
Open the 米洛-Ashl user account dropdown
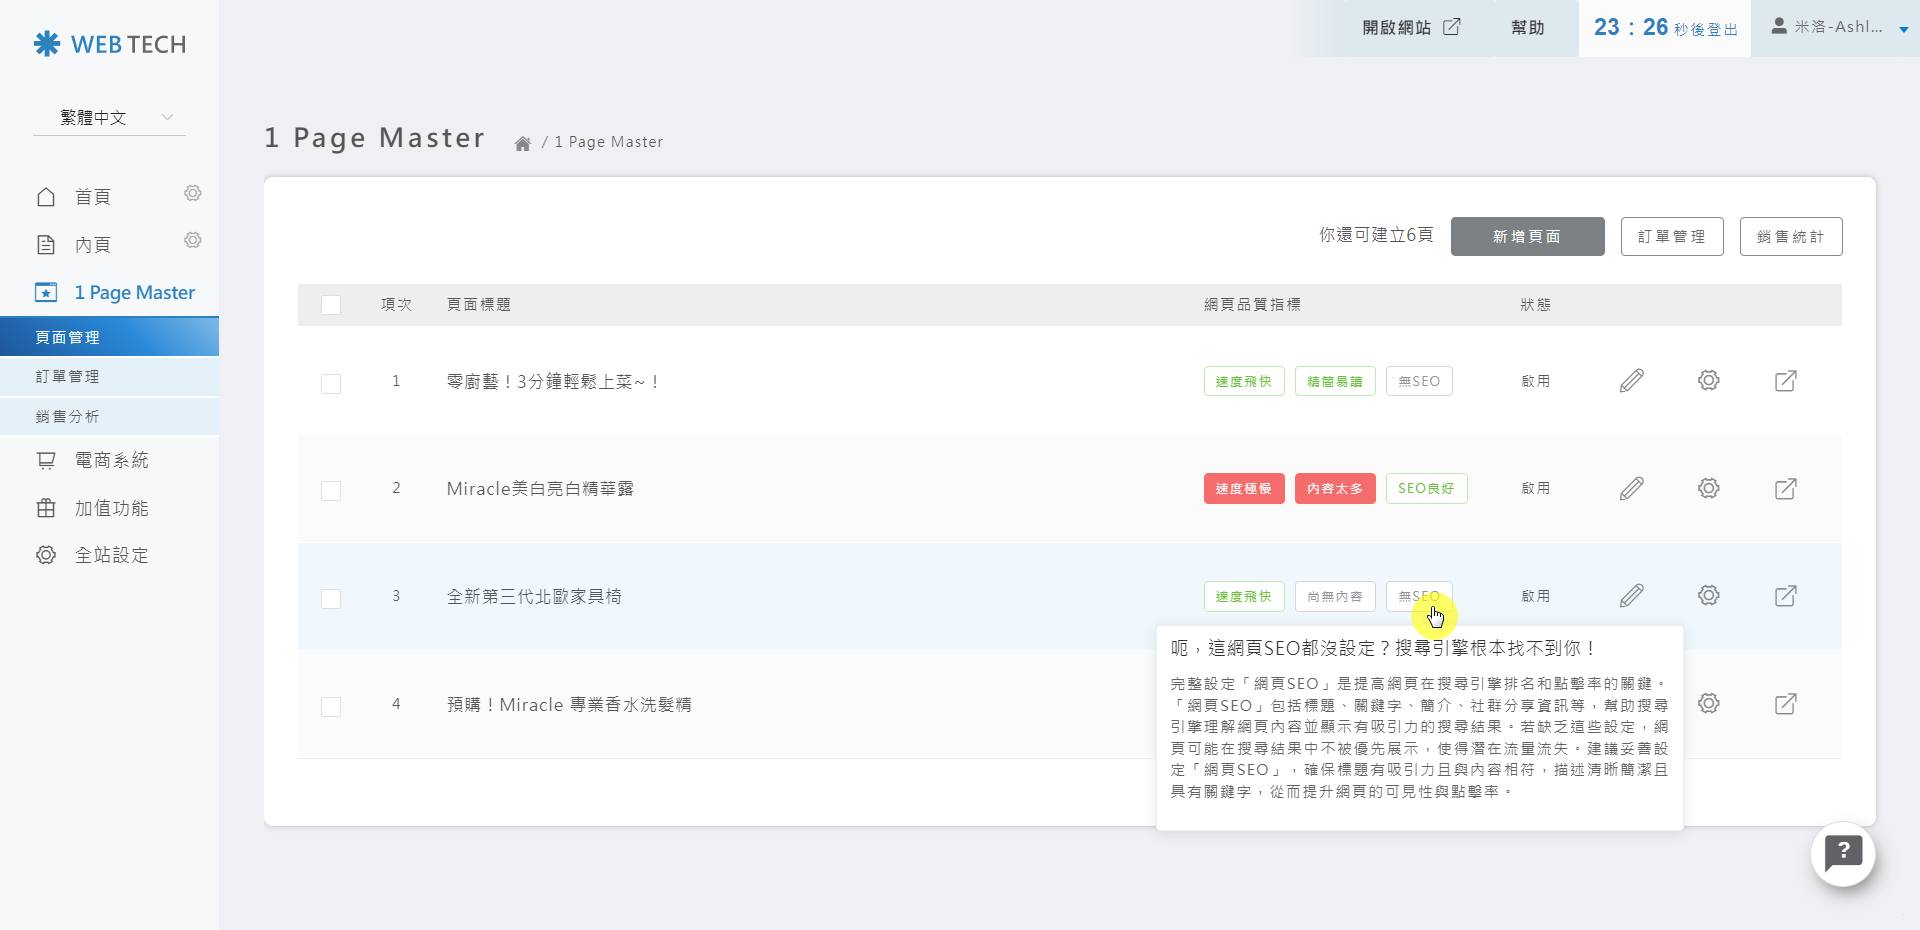1838,28
